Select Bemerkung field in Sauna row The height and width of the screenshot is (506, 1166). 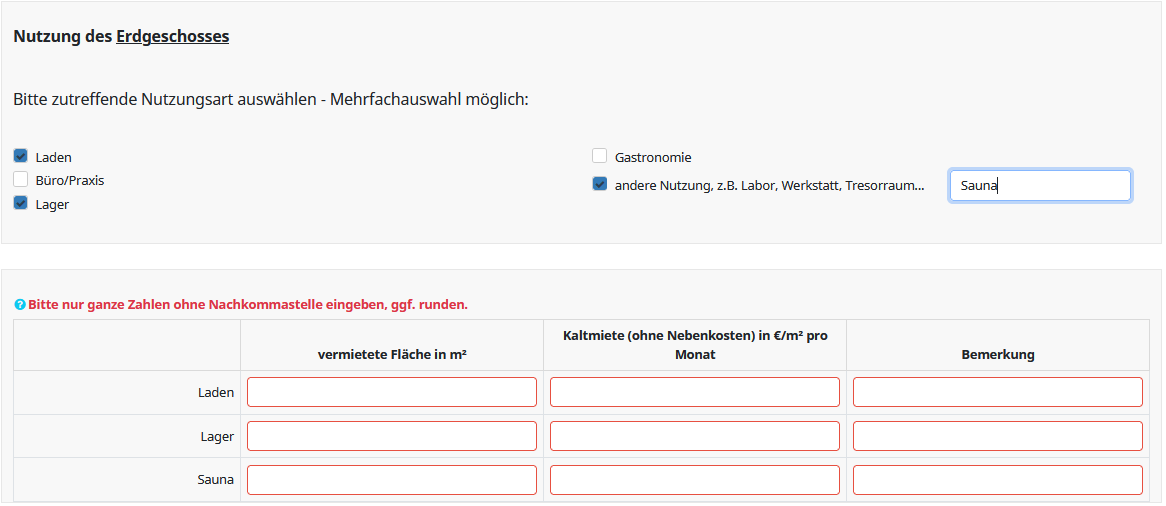point(998,480)
